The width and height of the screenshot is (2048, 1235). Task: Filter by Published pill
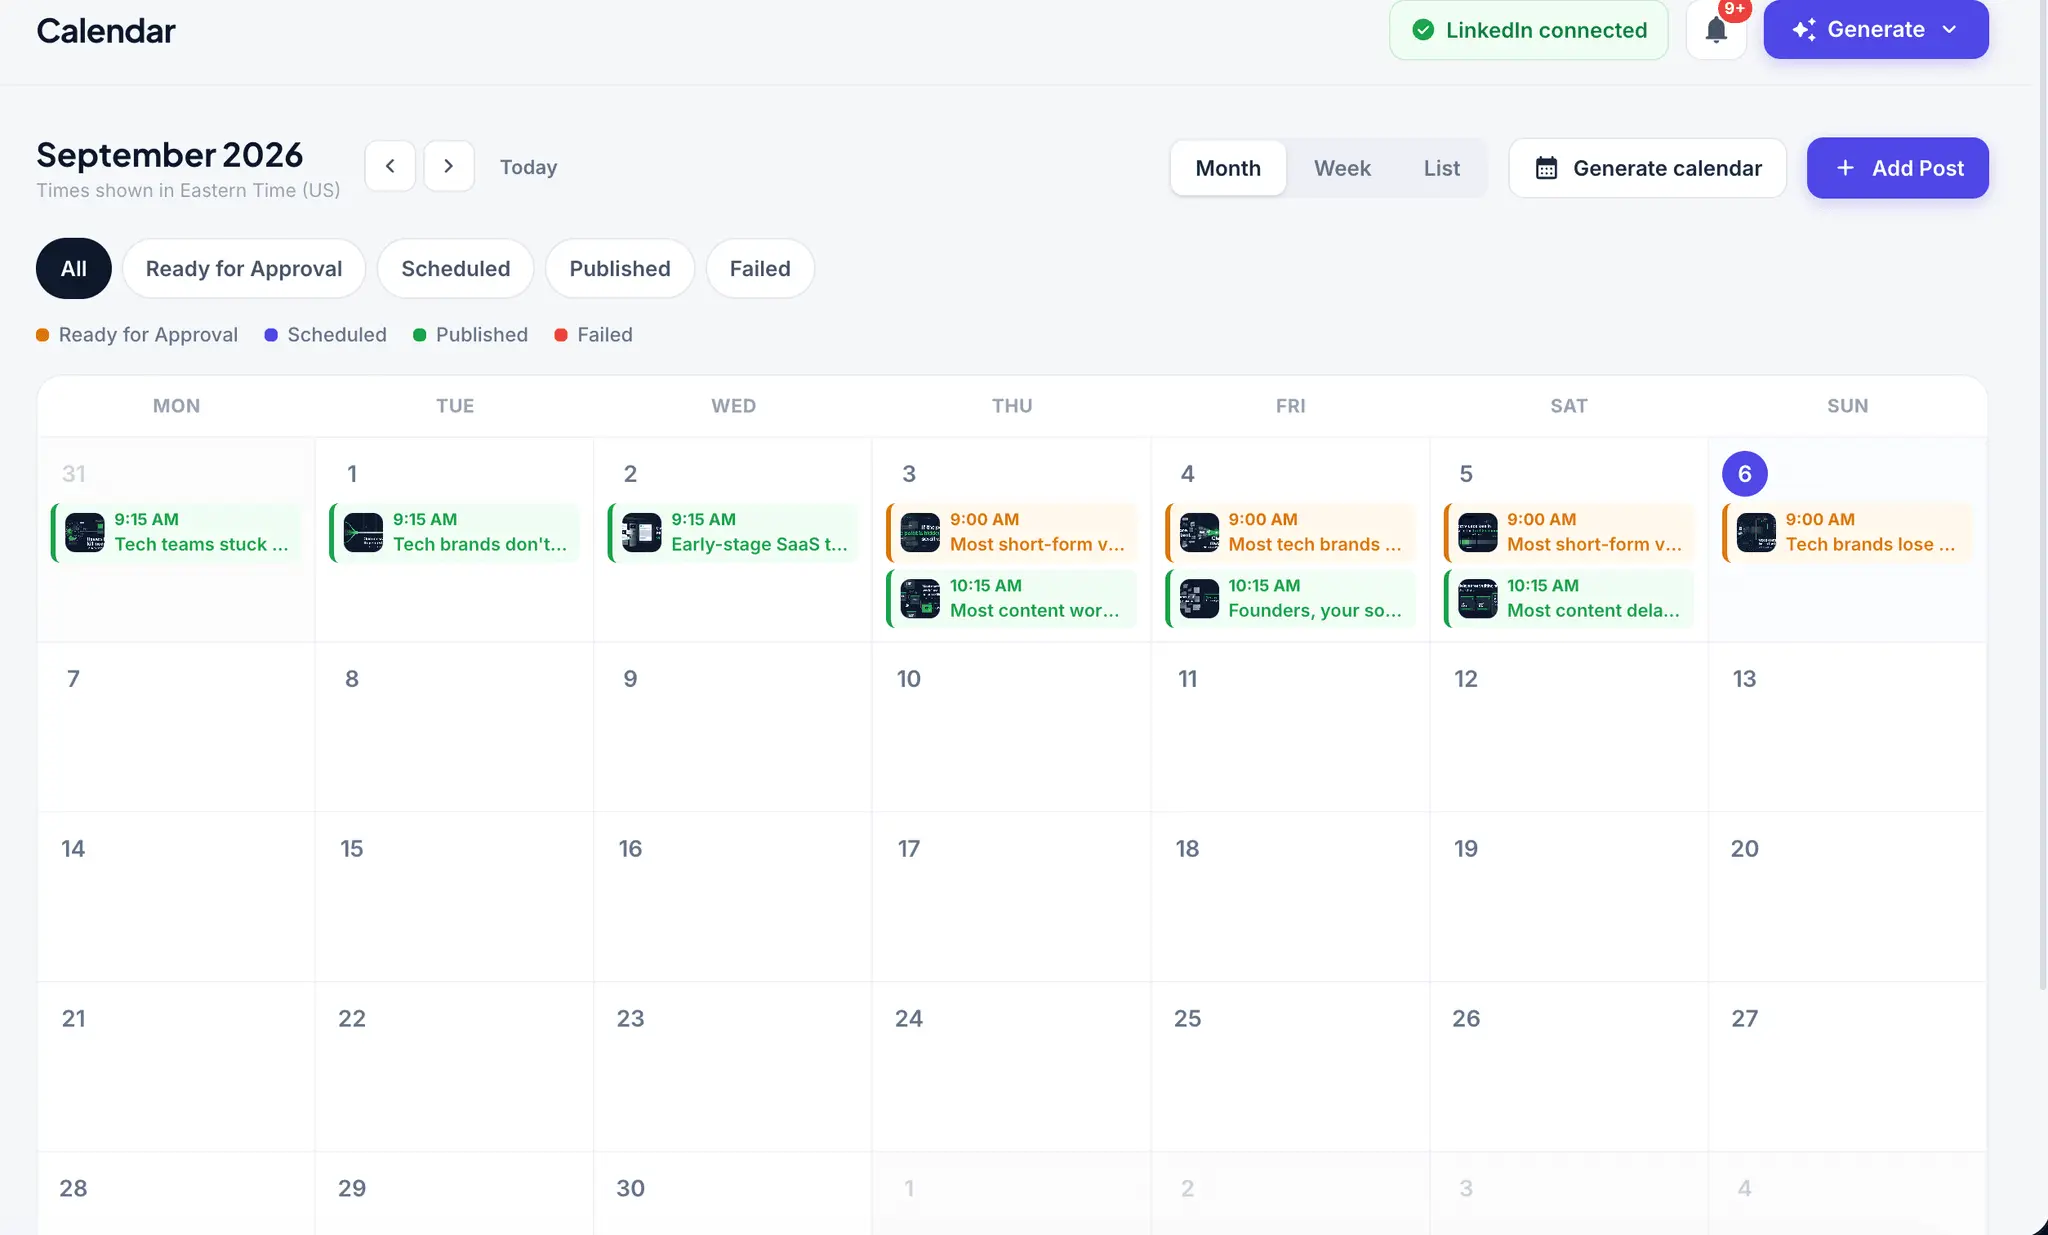pyautogui.click(x=620, y=268)
